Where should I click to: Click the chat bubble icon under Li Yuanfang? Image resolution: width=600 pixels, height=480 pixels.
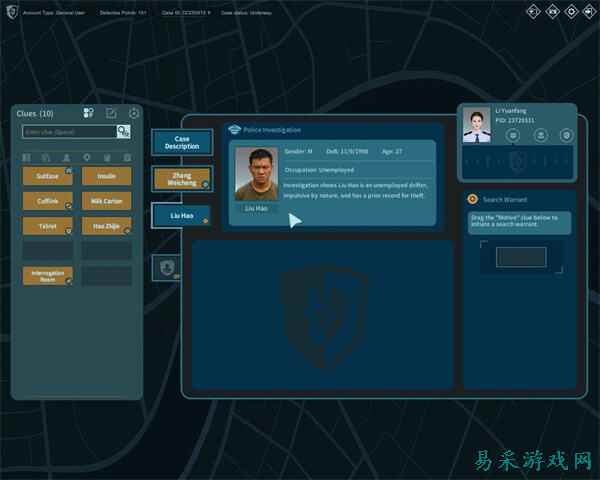[x=513, y=135]
